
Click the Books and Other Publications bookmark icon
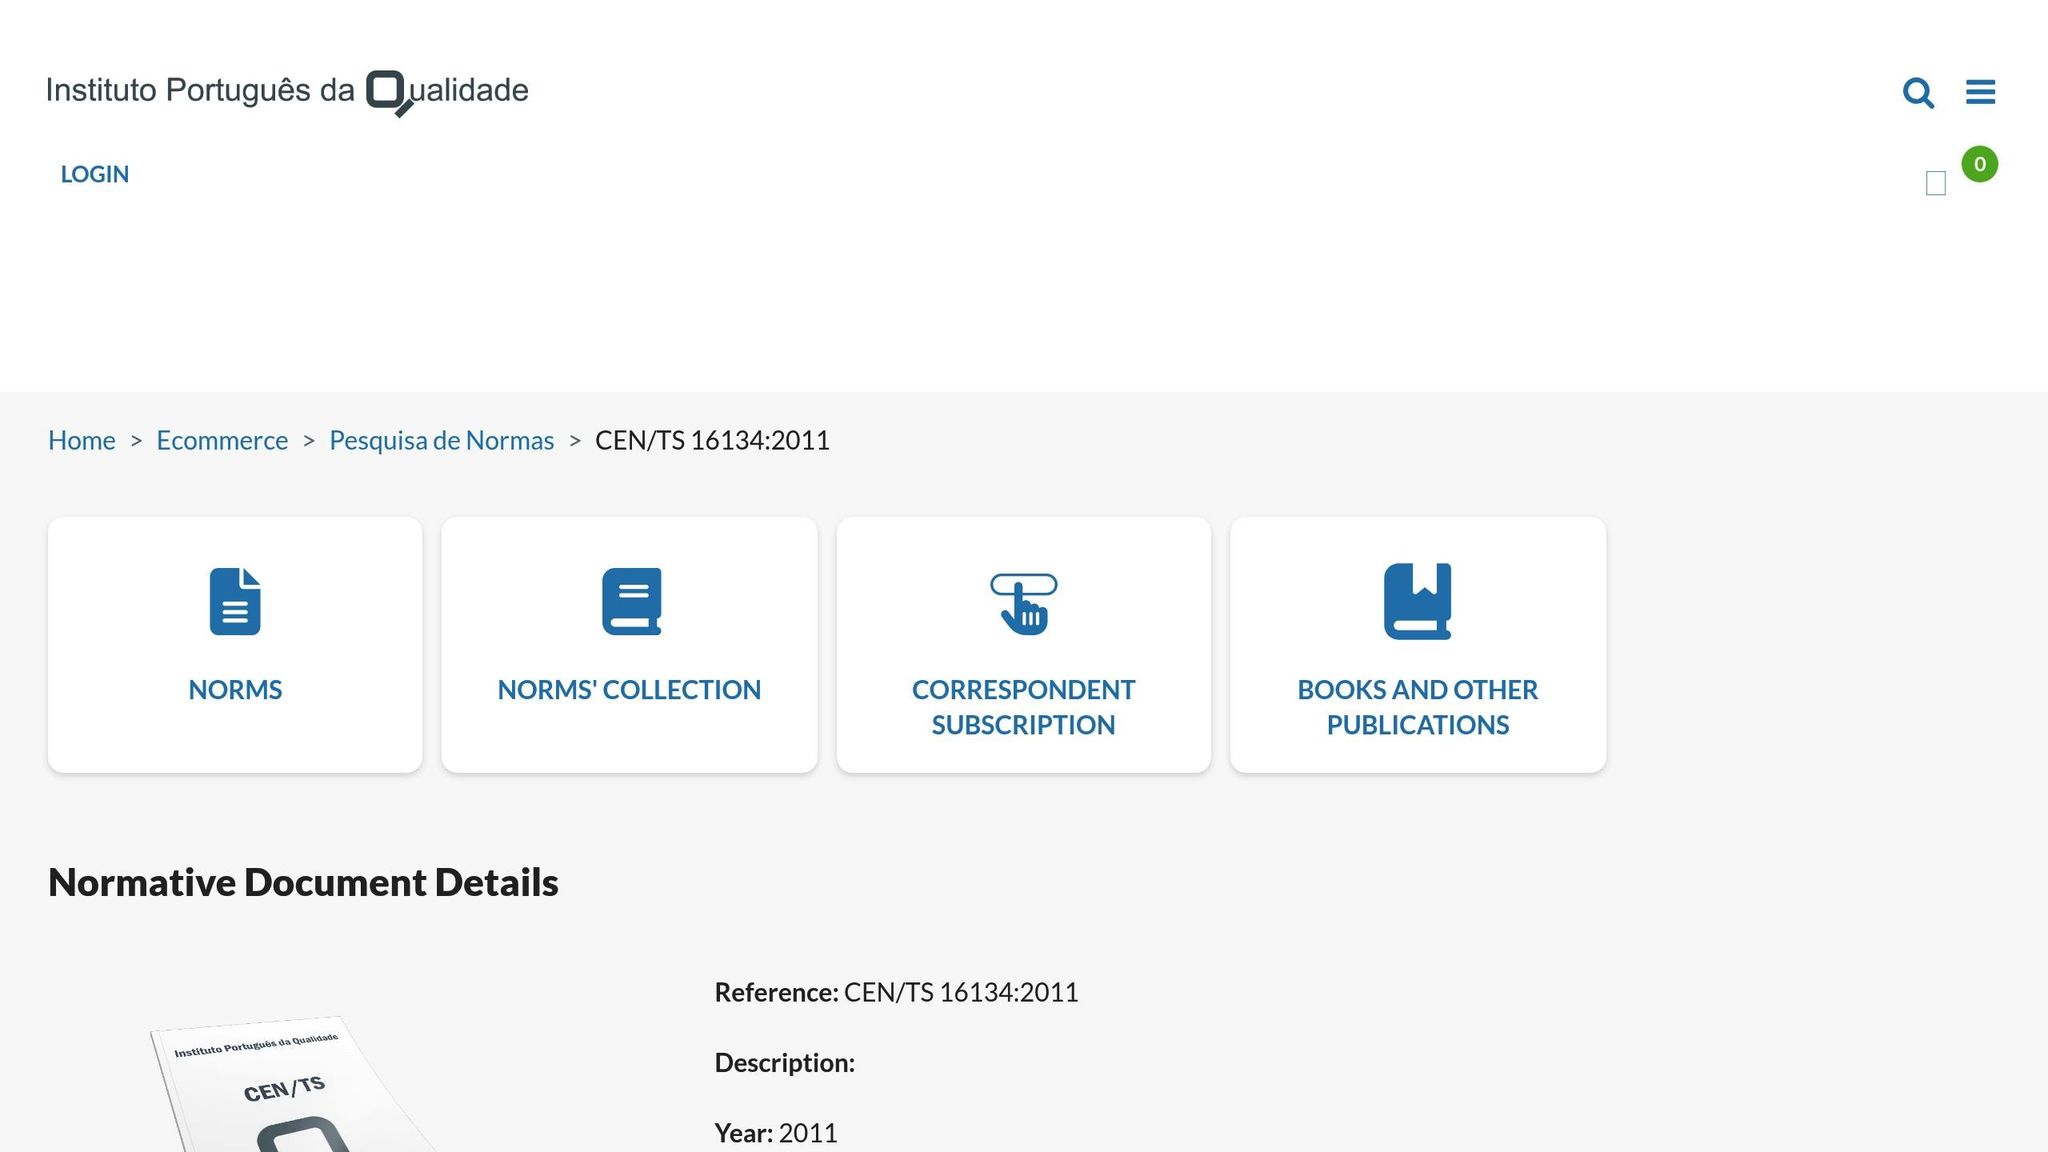(1417, 601)
